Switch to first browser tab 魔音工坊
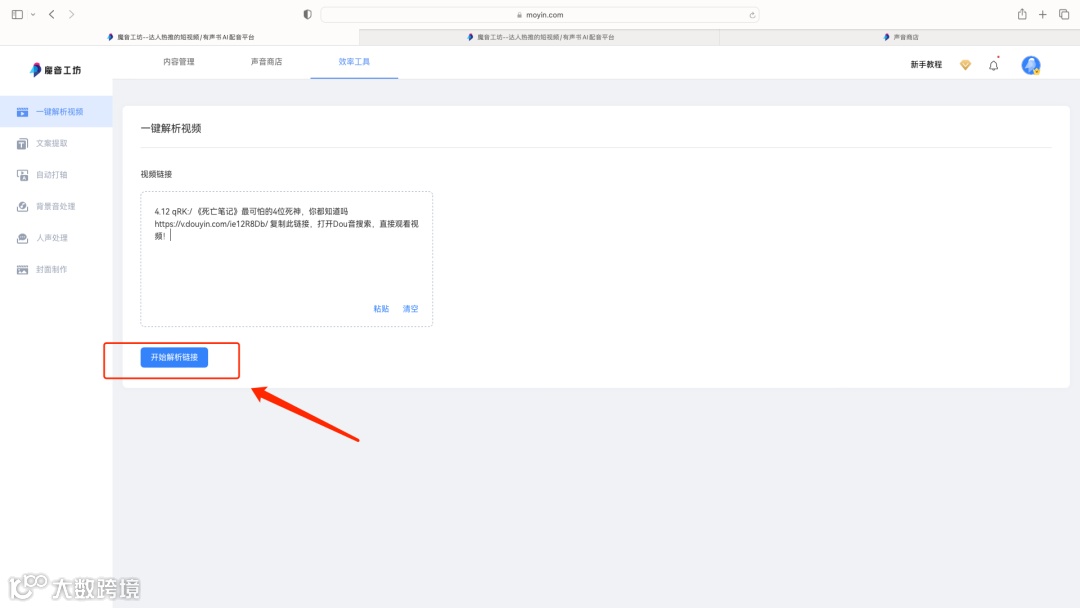The width and height of the screenshot is (1080, 608). 180,37
